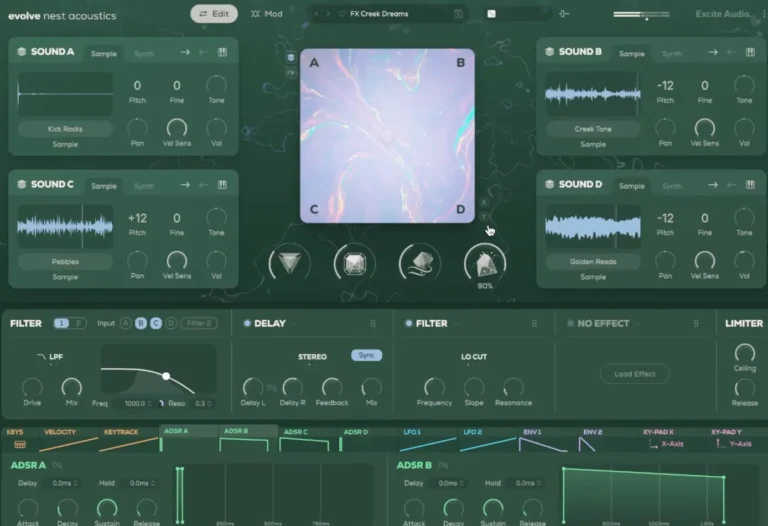Open Sound B keyboard-range icon
The height and width of the screenshot is (526, 768).
tap(750, 52)
